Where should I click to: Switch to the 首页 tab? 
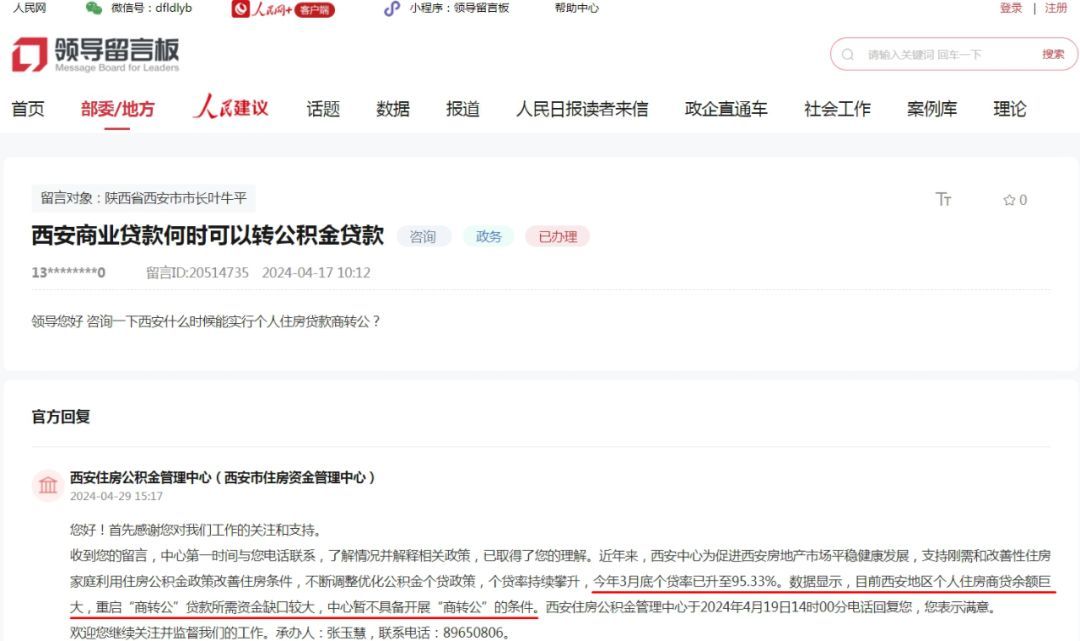[x=27, y=108]
